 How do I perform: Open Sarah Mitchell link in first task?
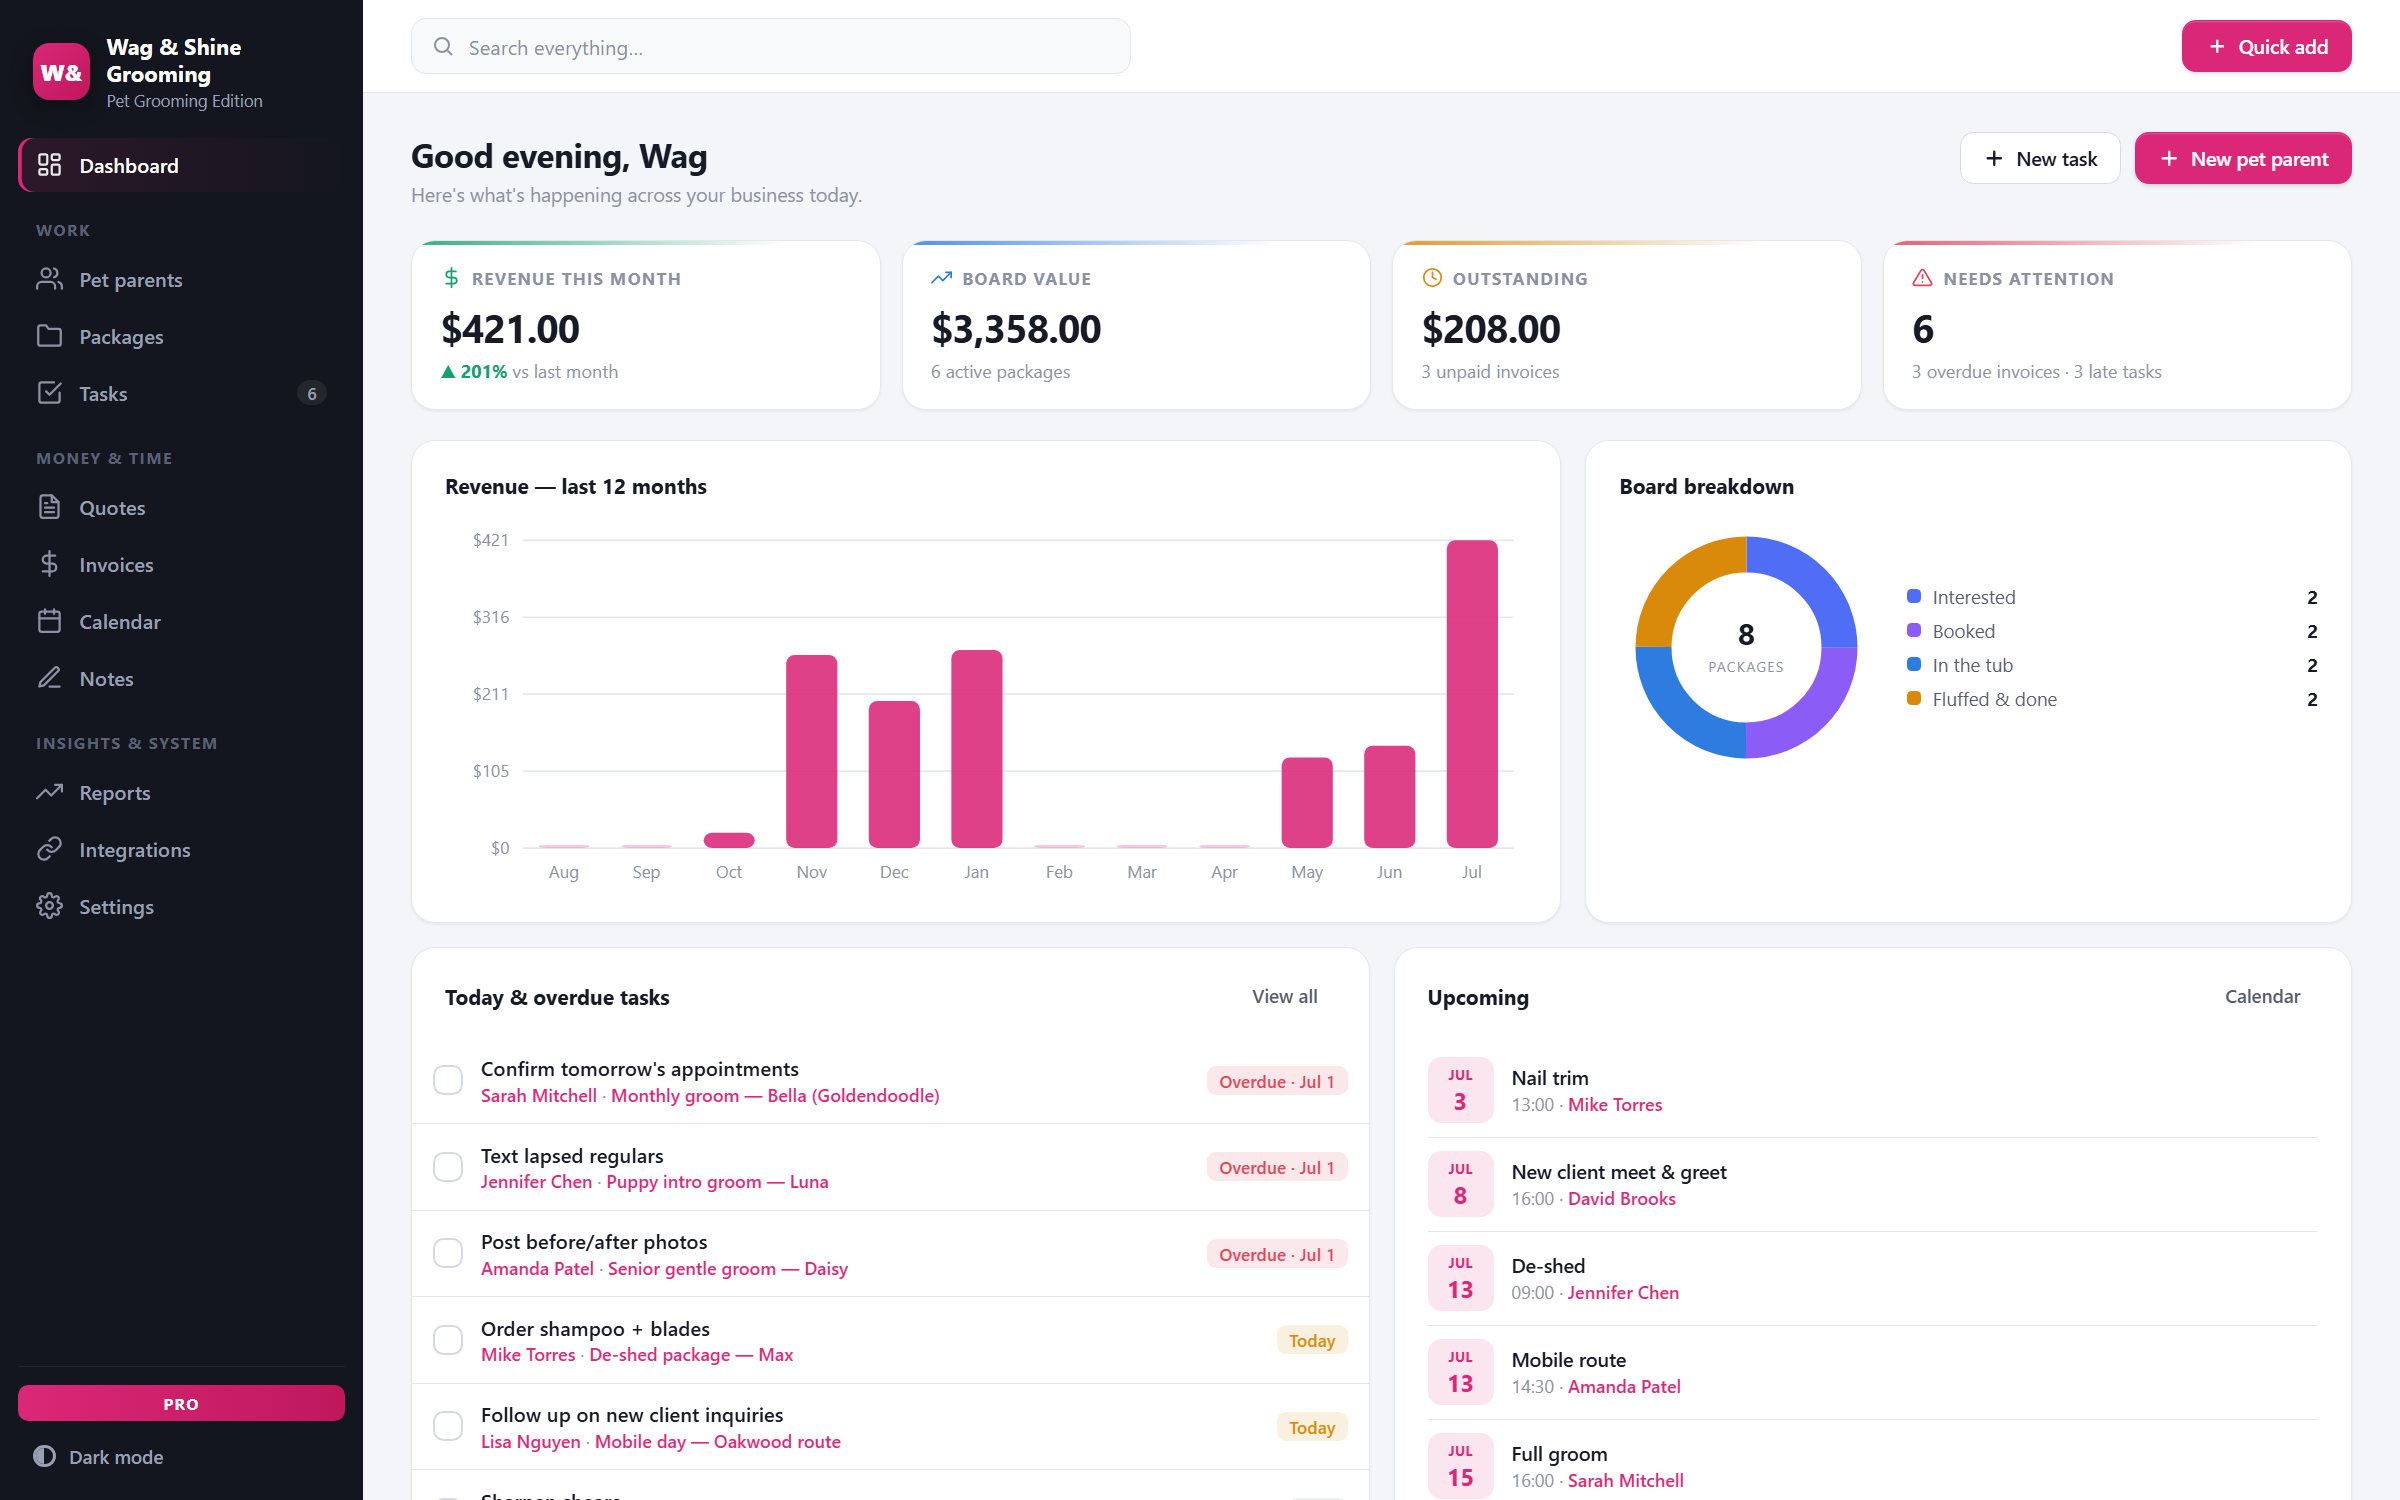click(x=538, y=1095)
